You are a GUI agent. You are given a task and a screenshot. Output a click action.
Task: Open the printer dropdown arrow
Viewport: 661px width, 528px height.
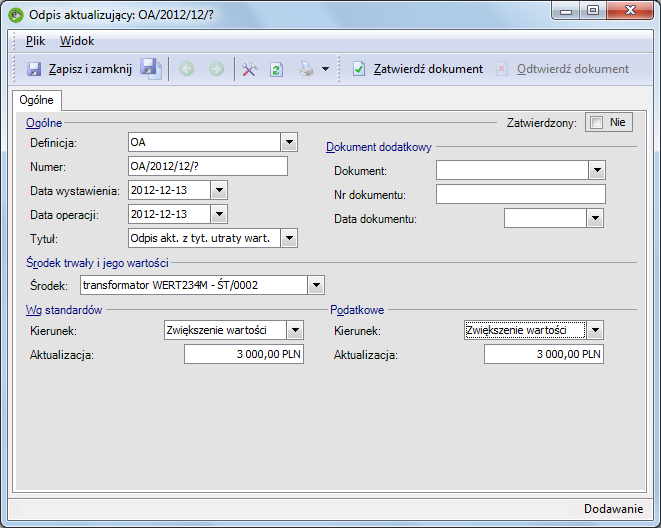coord(325,69)
